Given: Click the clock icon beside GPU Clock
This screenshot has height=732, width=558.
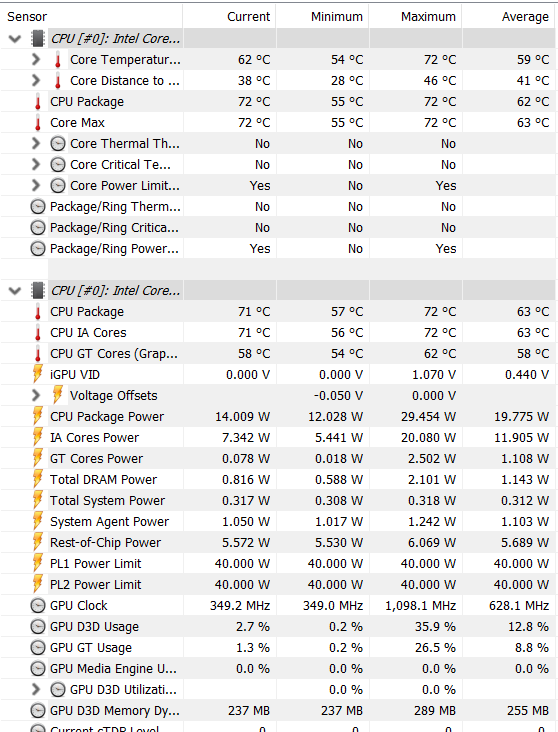Looking at the screenshot, I should pyautogui.click(x=38, y=605).
